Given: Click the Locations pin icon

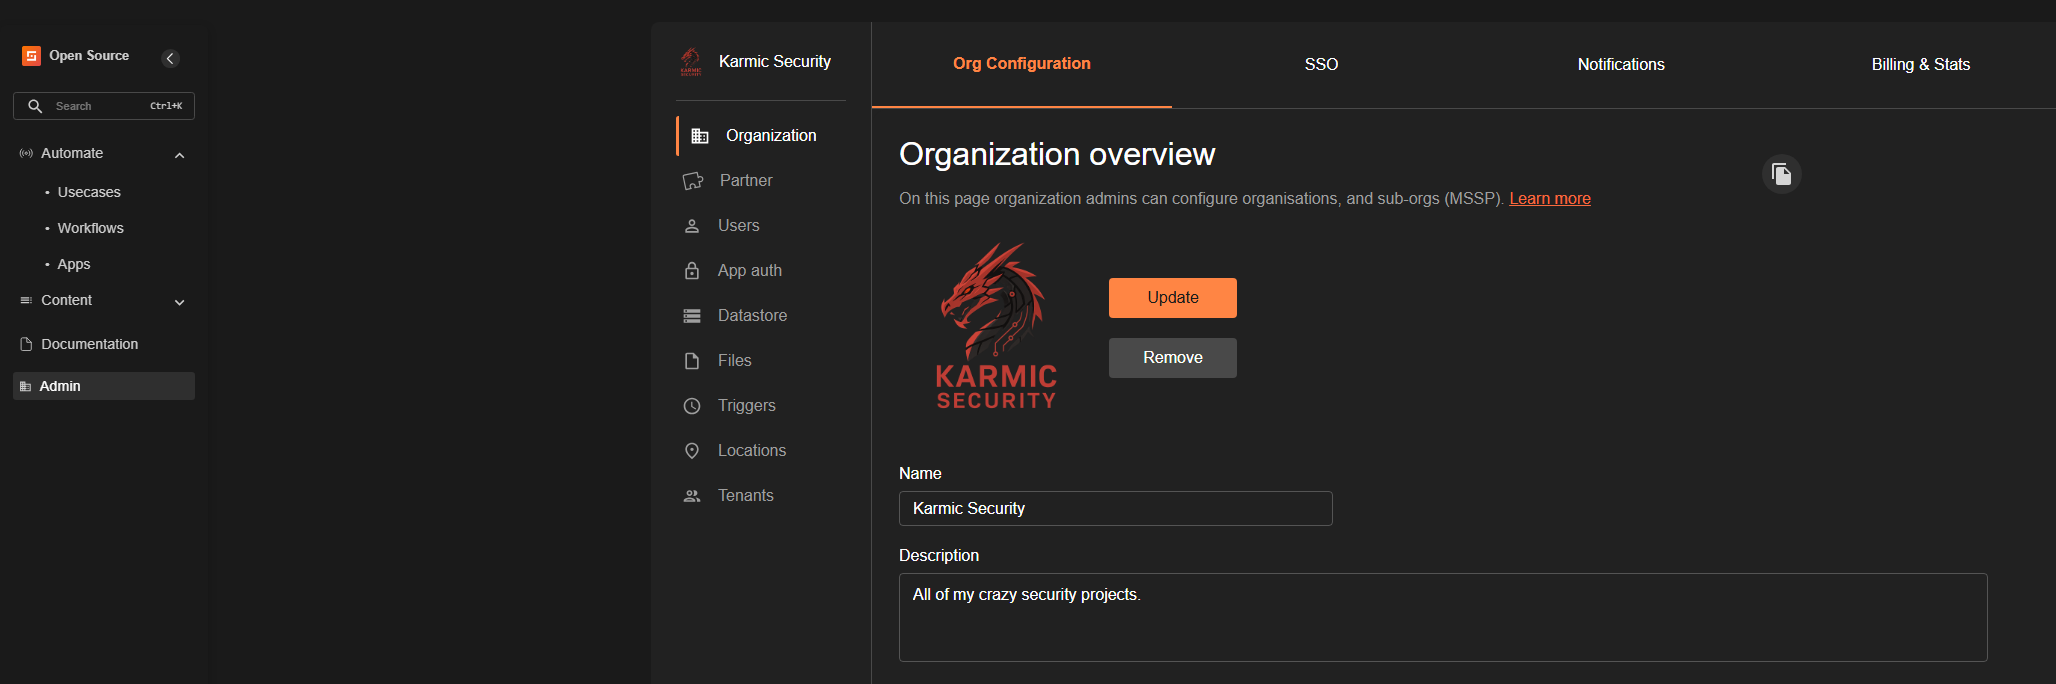Looking at the screenshot, I should (x=692, y=451).
